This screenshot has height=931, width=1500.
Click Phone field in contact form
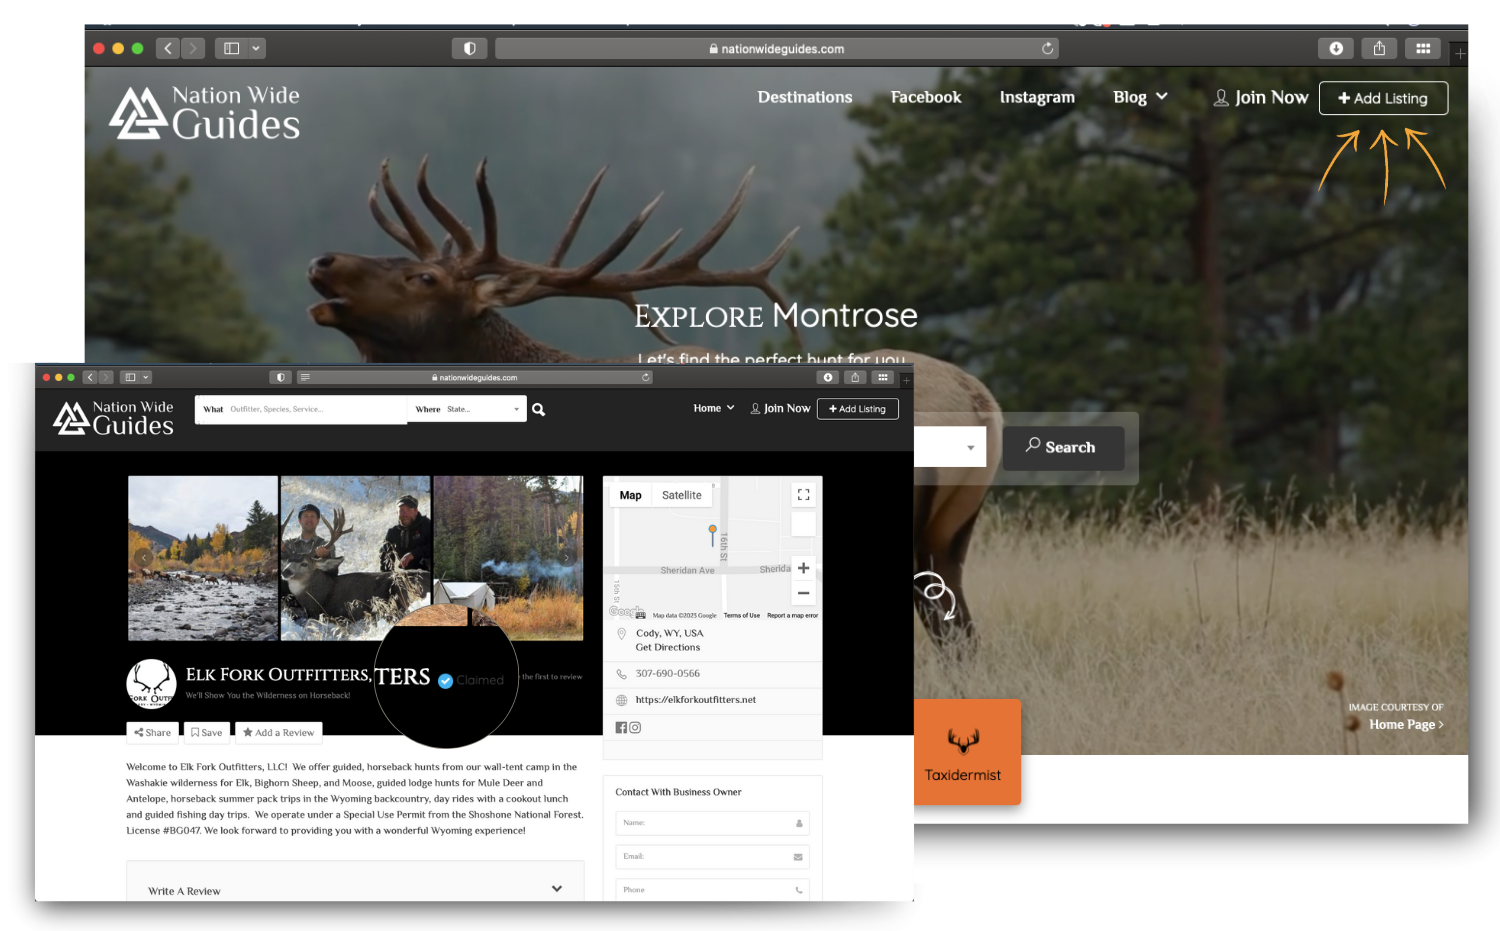712,889
